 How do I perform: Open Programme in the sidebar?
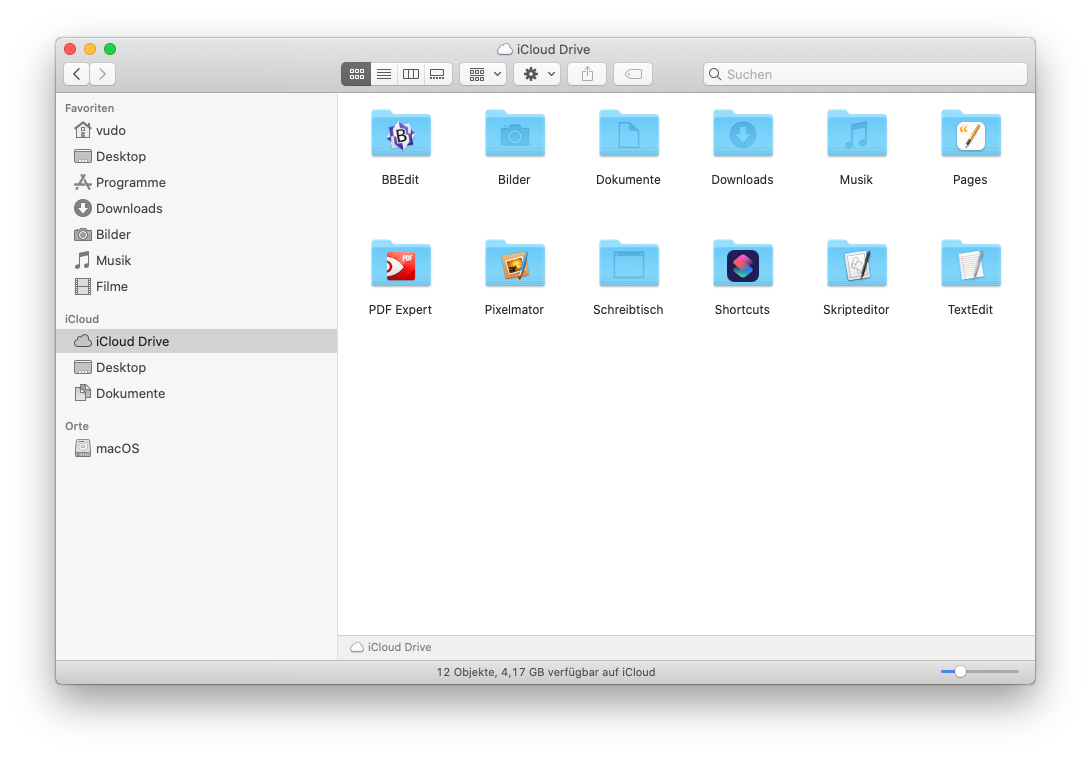(x=196, y=182)
